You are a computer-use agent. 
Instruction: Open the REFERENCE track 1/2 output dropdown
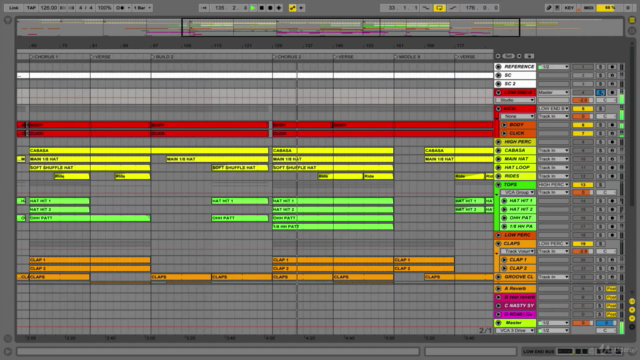pyautogui.click(x=553, y=67)
